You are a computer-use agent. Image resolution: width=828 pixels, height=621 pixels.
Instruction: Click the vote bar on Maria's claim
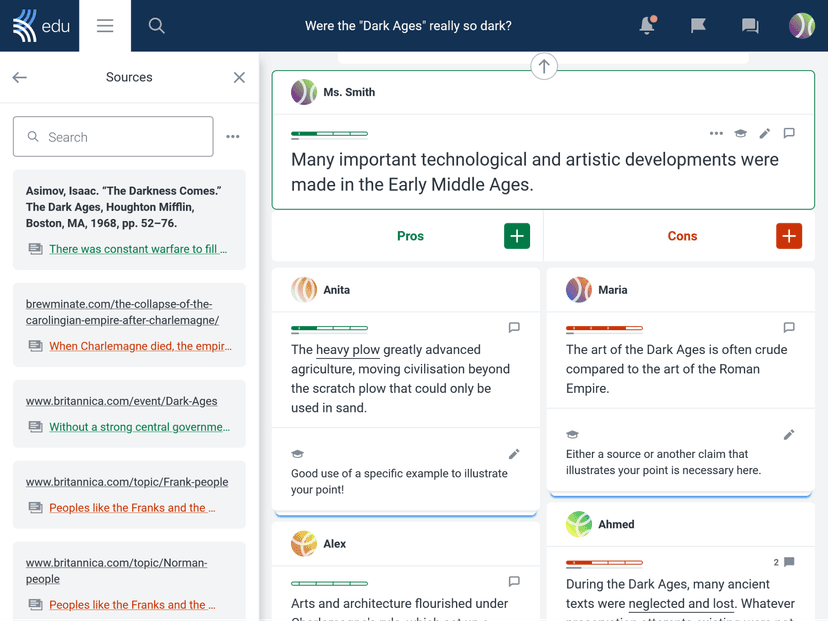(604, 328)
